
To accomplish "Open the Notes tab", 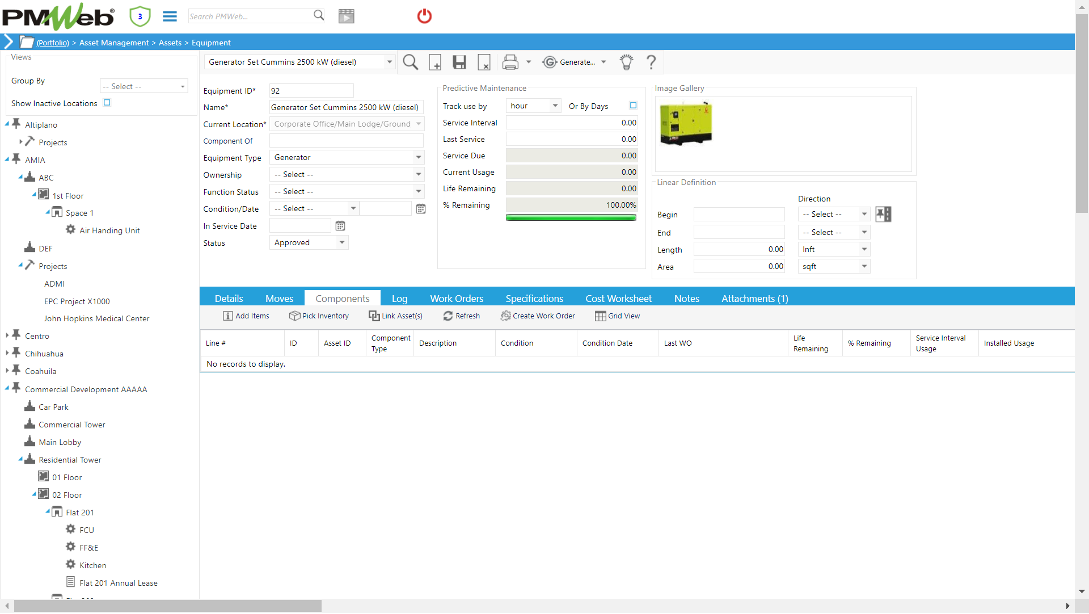I will tap(686, 299).
